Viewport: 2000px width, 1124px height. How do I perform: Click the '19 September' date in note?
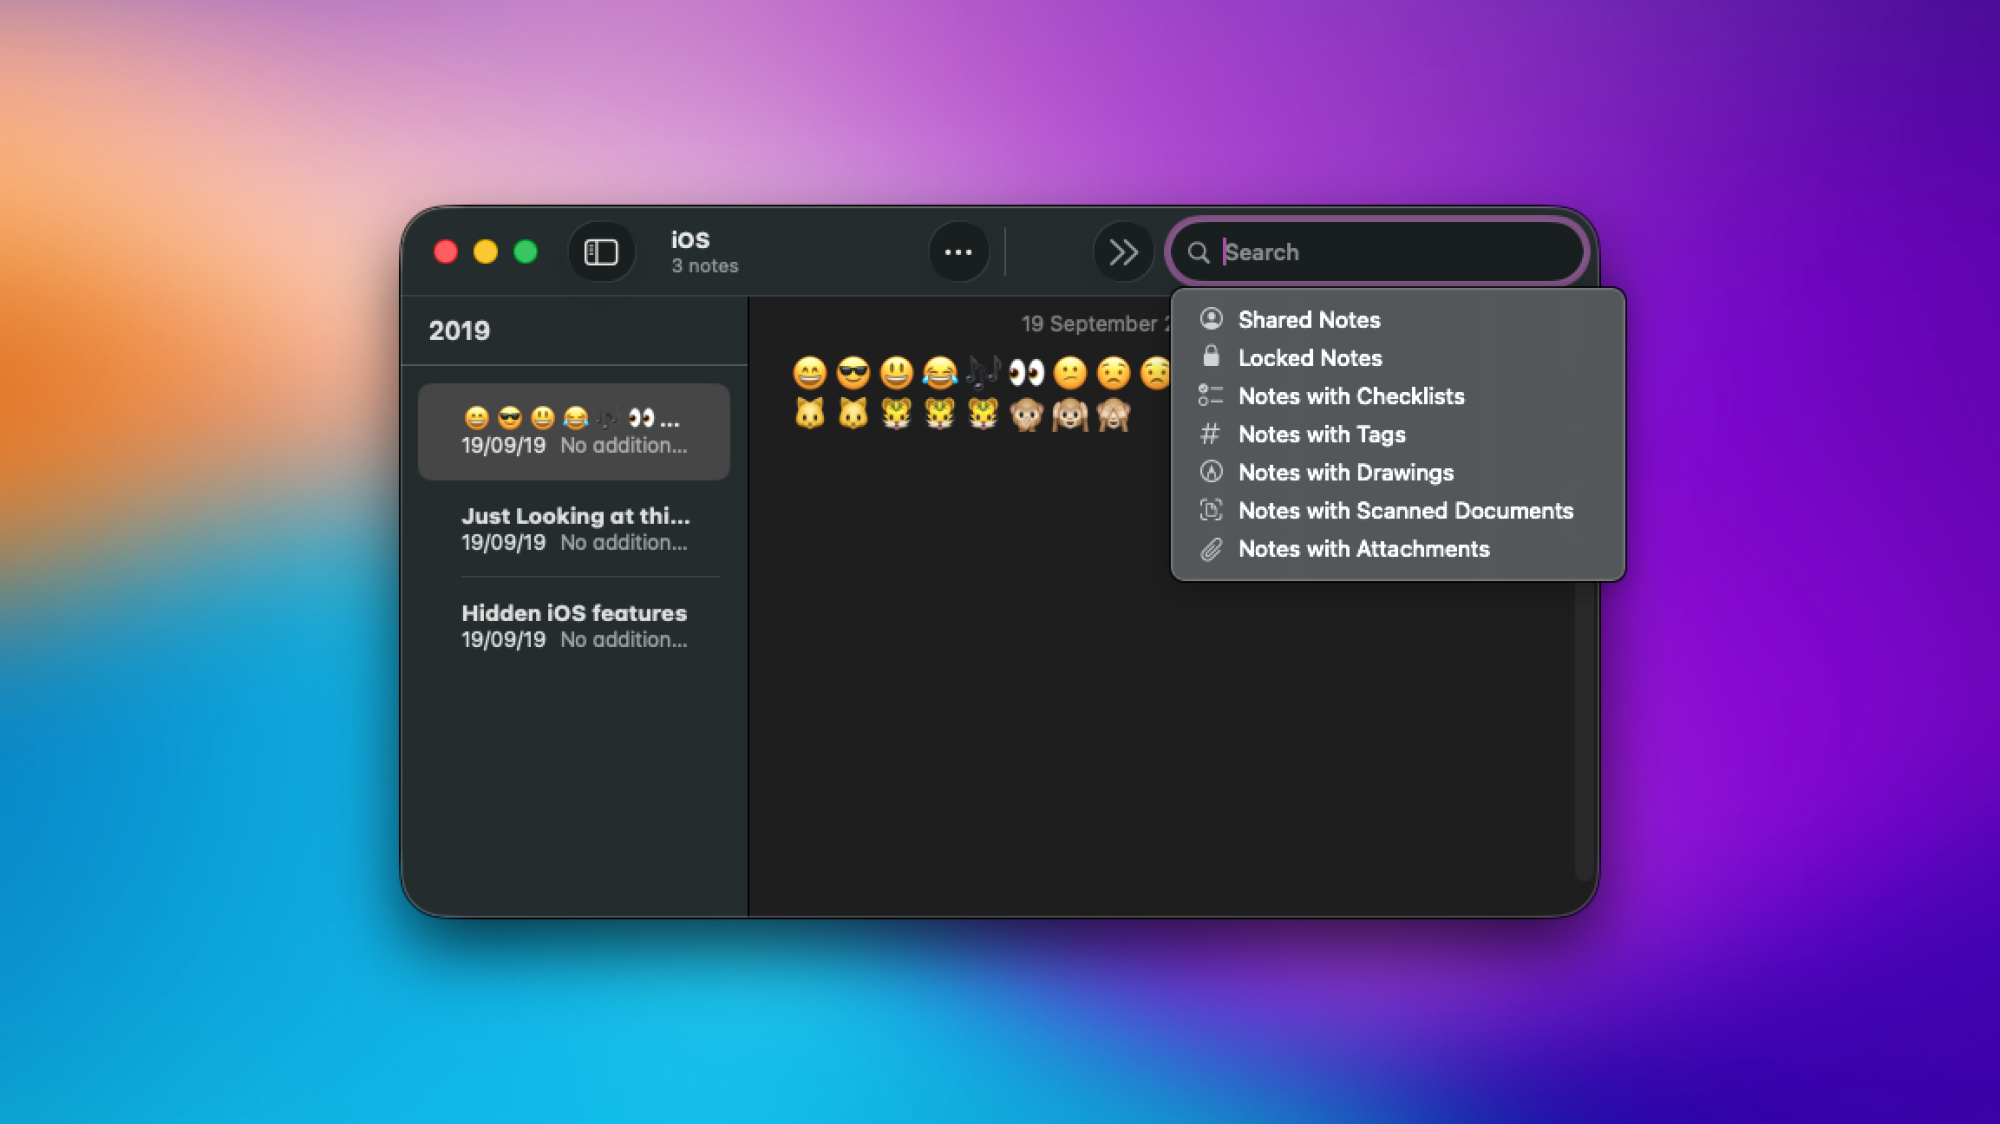click(1088, 324)
